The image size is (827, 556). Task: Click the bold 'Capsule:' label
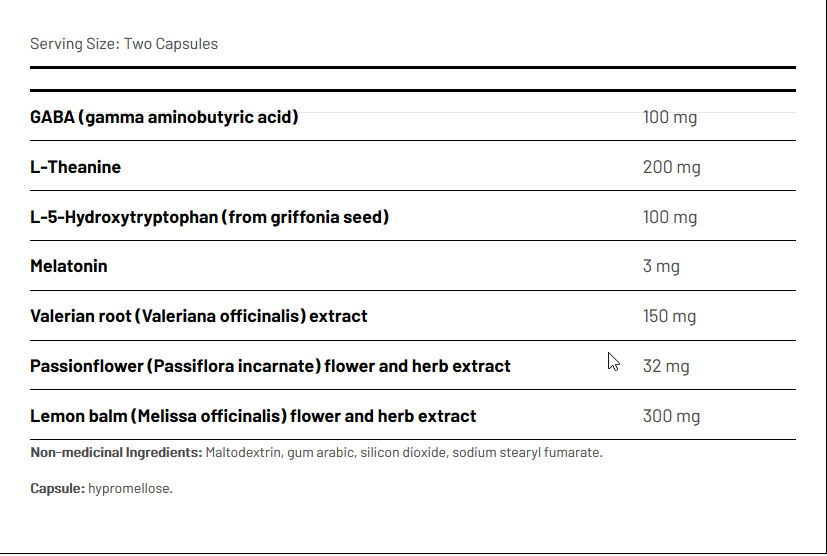tap(57, 489)
